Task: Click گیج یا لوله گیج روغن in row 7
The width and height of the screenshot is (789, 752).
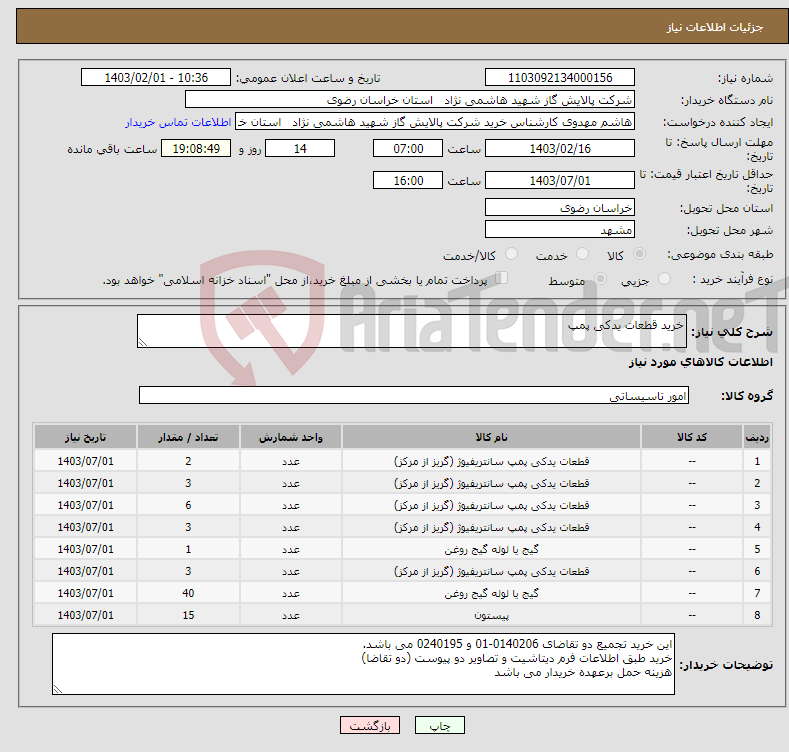Action: tap(491, 593)
